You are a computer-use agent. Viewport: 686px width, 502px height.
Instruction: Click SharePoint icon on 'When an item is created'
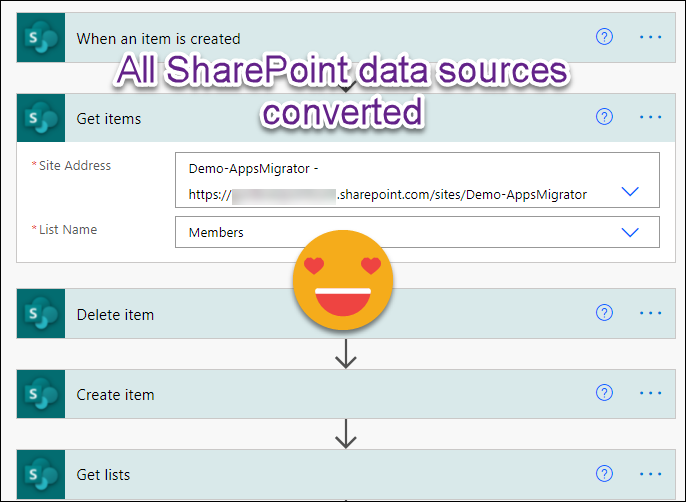[x=41, y=38]
